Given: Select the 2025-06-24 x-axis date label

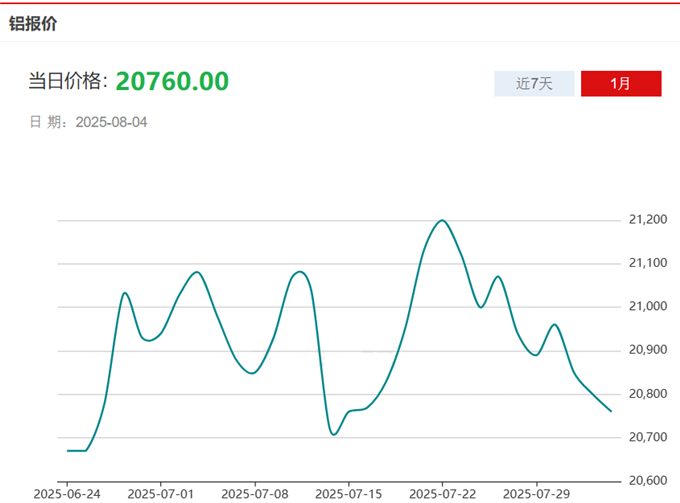Looking at the screenshot, I should (66, 493).
